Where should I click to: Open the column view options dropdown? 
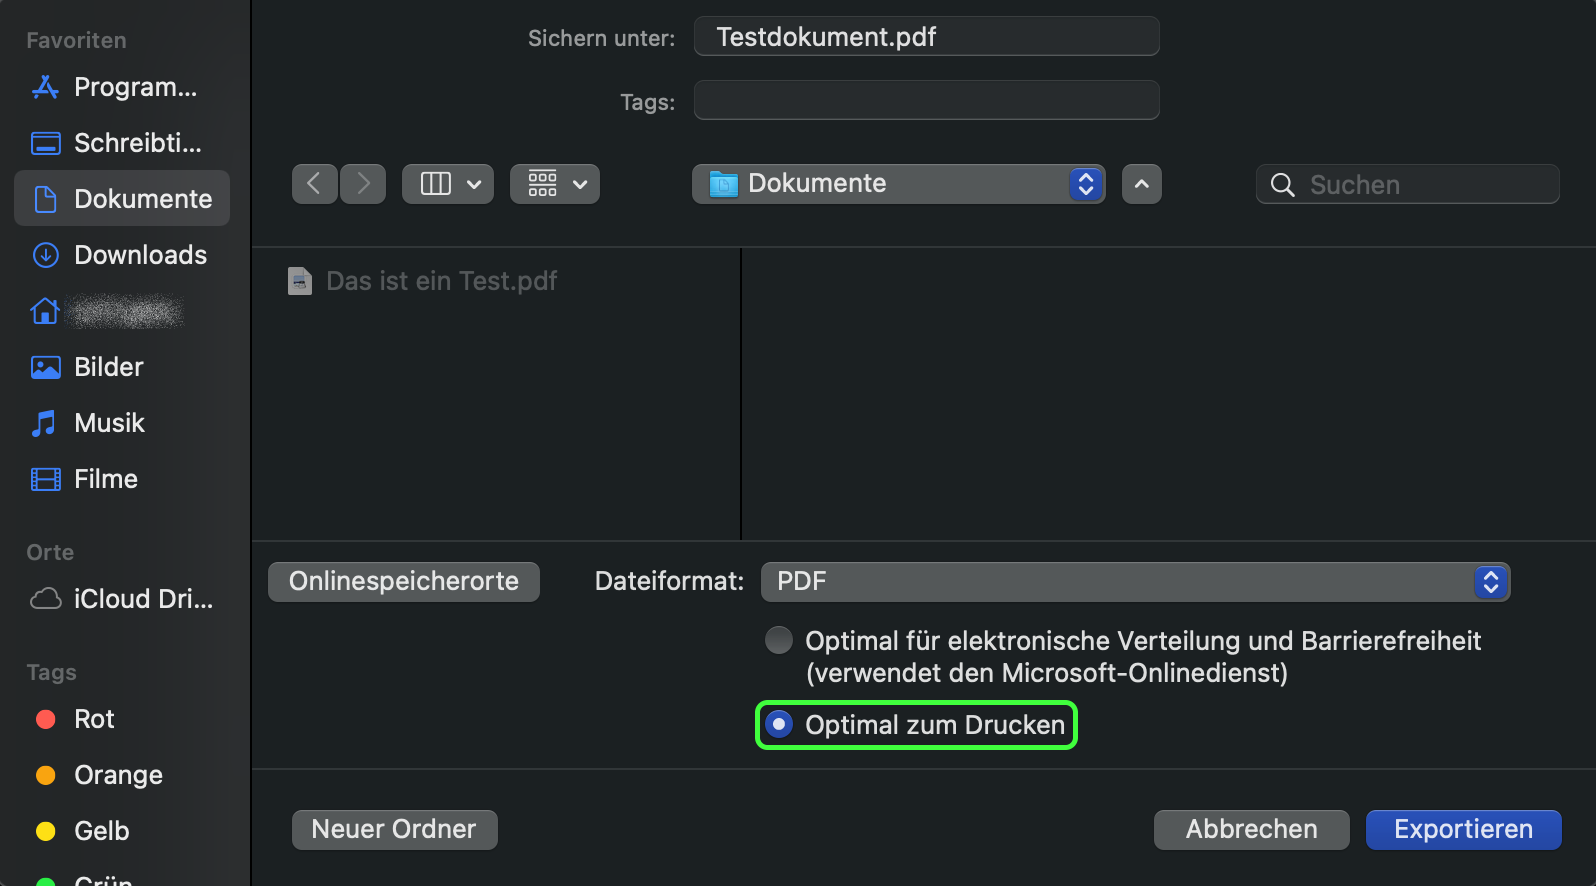[447, 184]
